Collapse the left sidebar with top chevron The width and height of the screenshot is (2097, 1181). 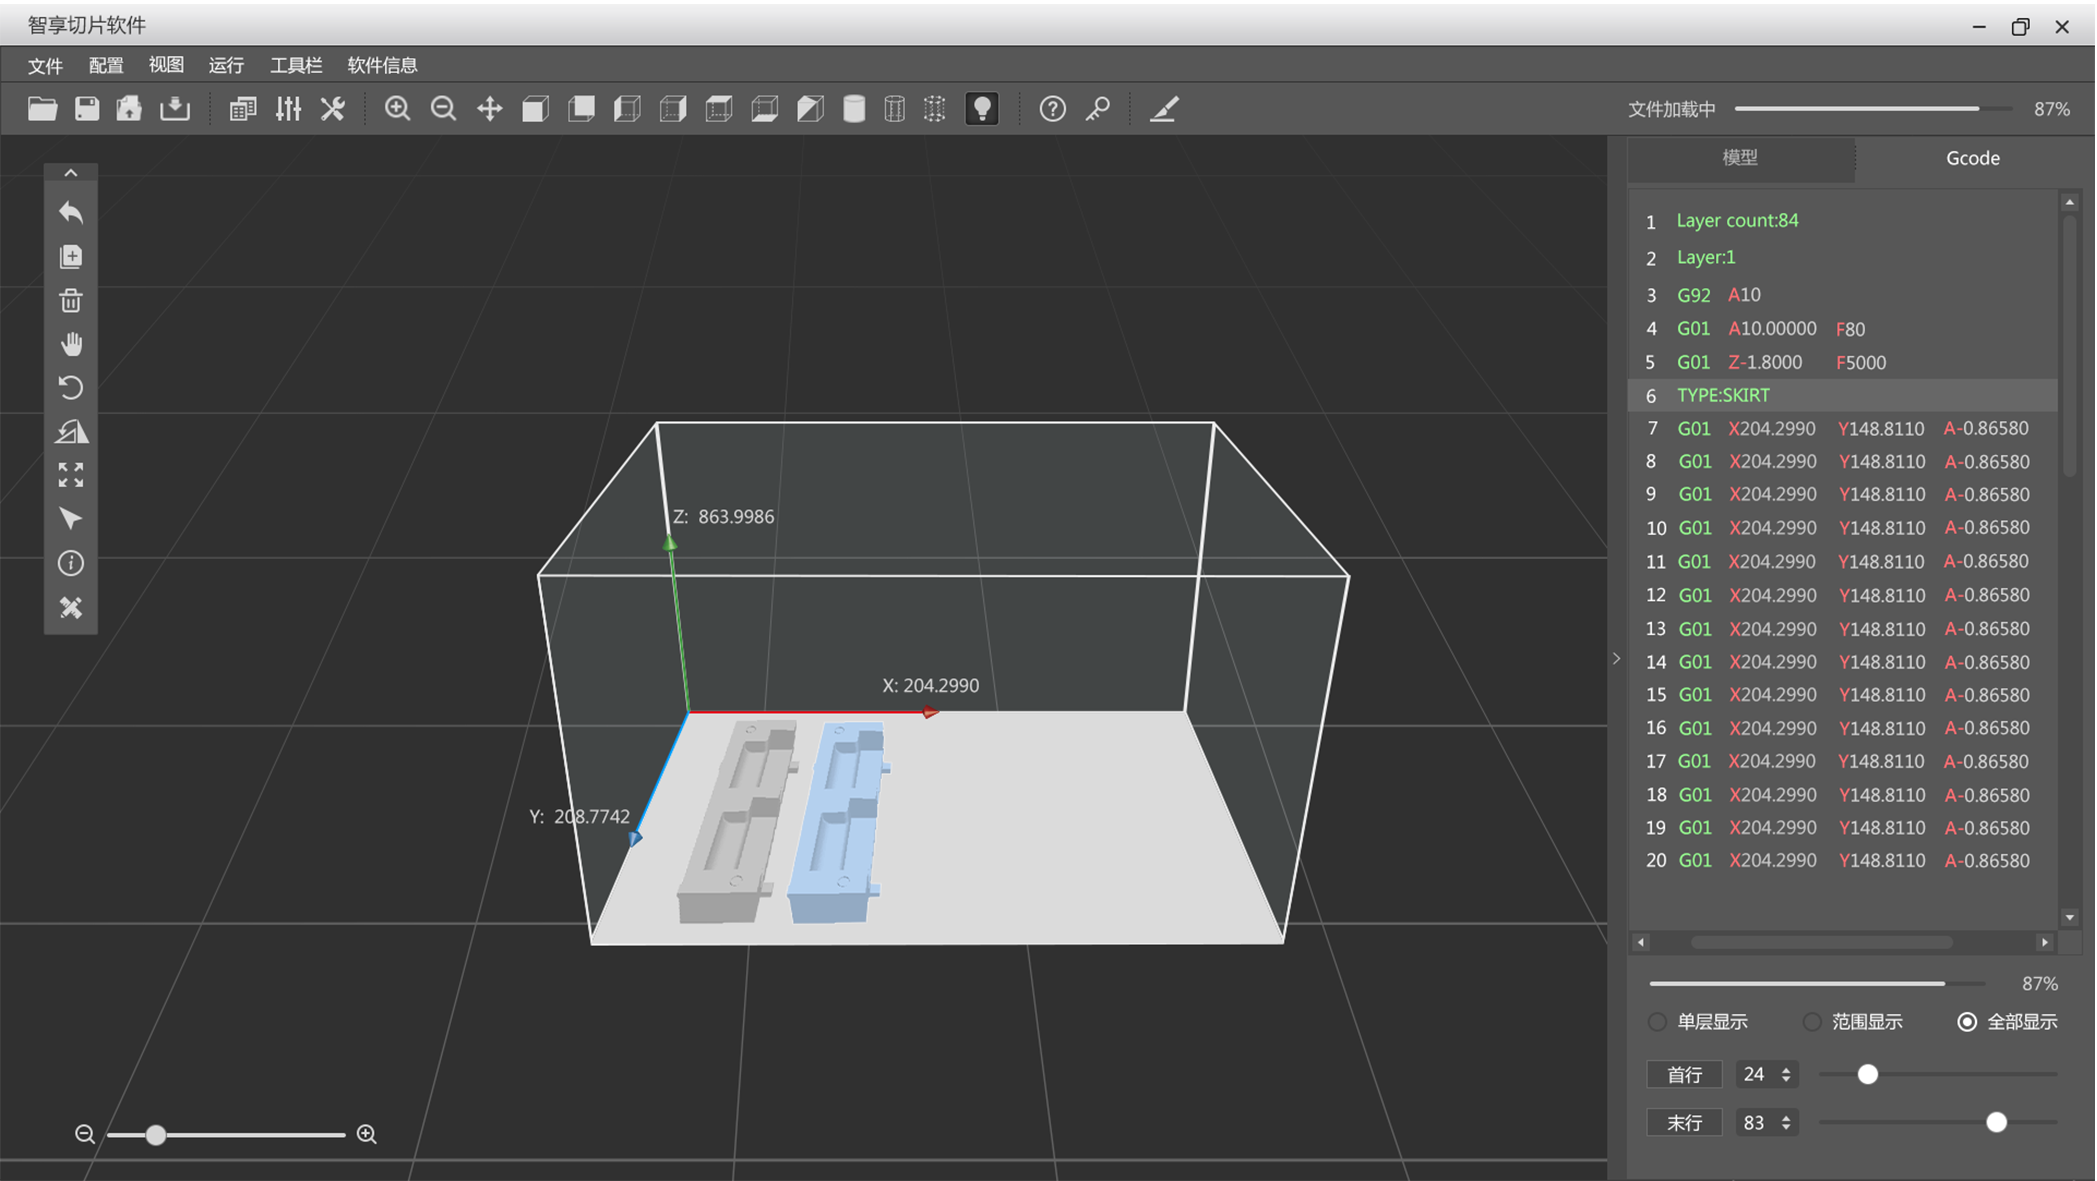tap(71, 173)
